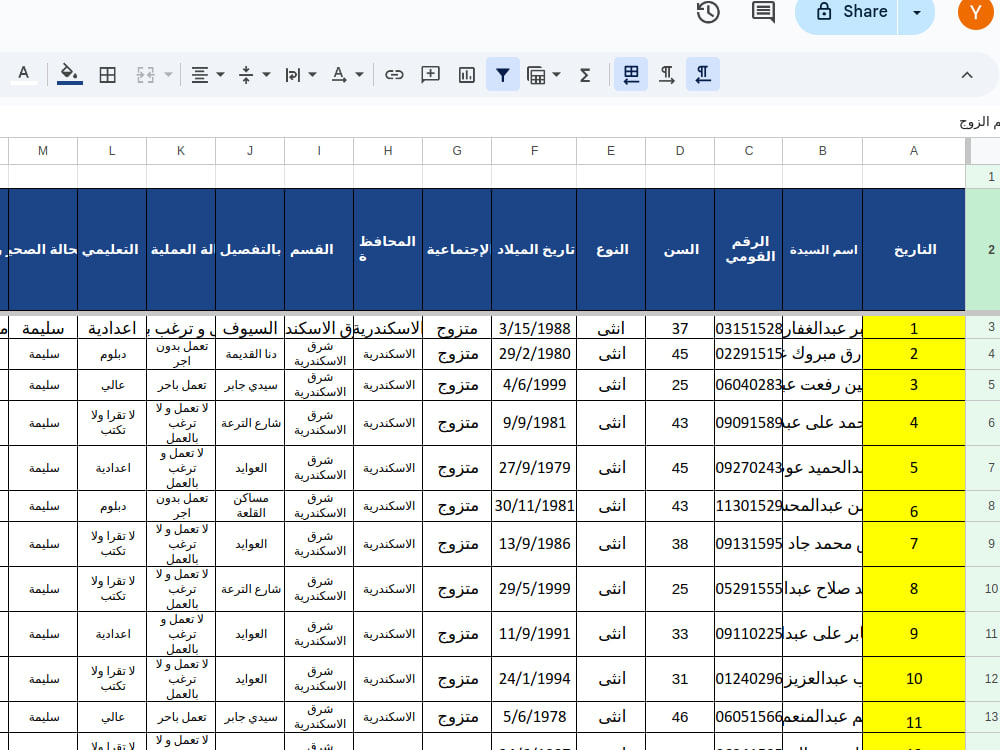Select yellow cell with number 10
The height and width of the screenshot is (750, 1000).
point(913,679)
